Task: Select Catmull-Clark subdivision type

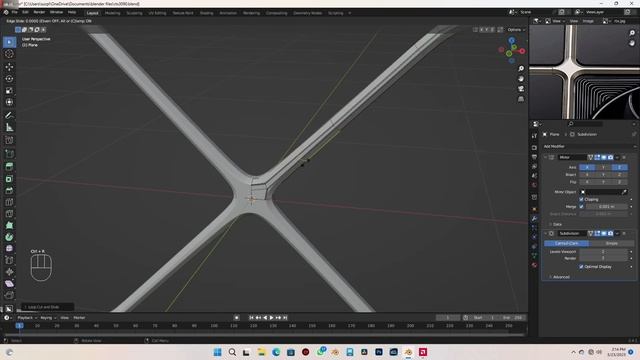Action: pos(567,243)
